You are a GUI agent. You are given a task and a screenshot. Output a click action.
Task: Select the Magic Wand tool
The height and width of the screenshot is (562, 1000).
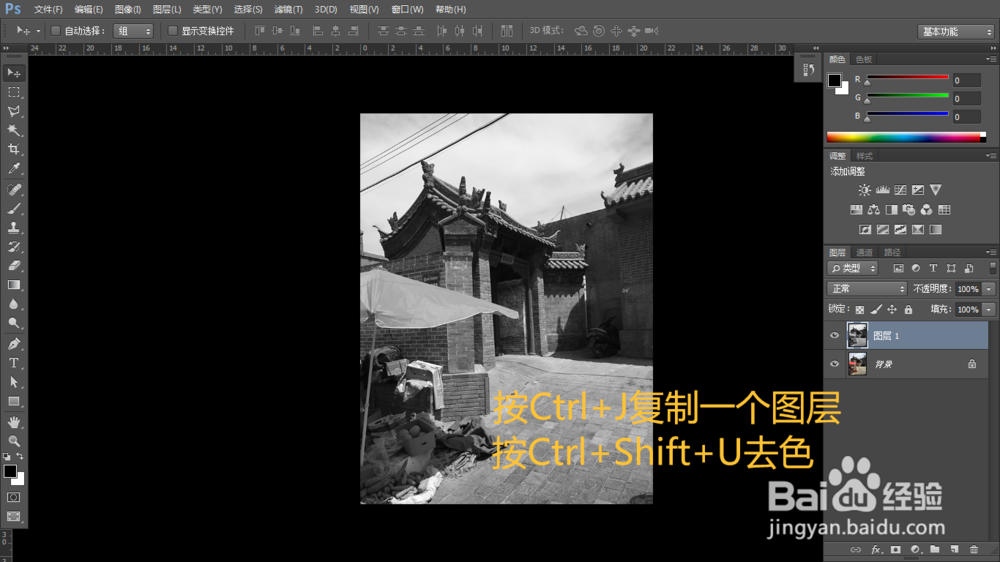coord(13,130)
